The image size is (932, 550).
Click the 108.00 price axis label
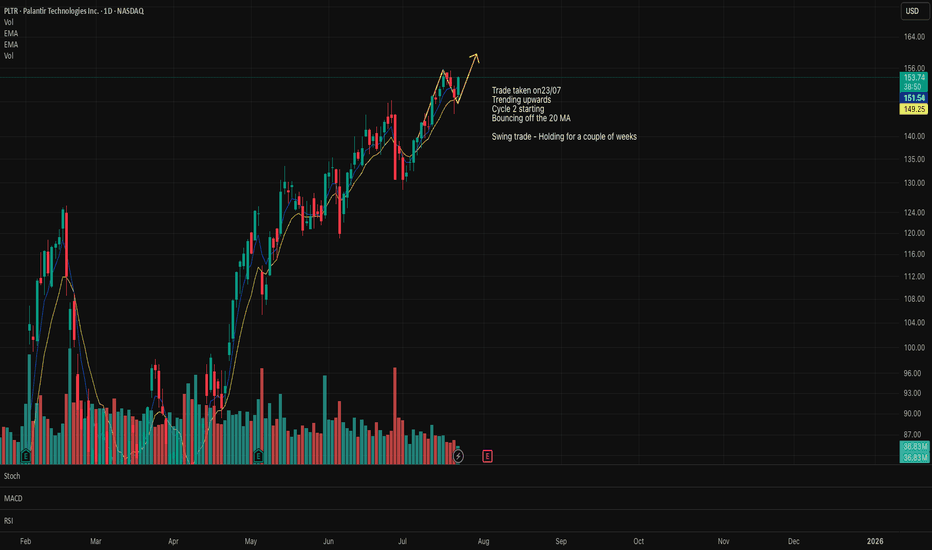(x=914, y=299)
